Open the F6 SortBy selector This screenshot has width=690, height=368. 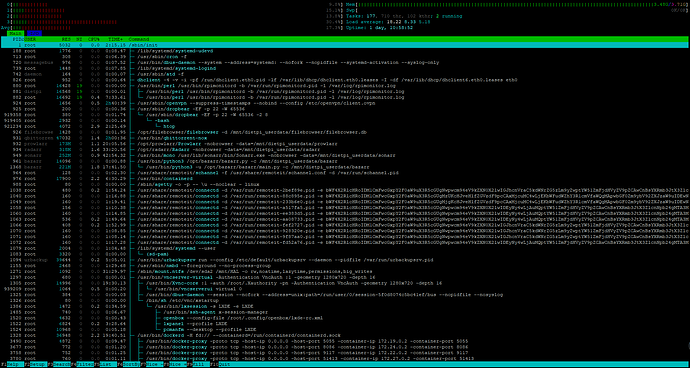(x=131, y=364)
